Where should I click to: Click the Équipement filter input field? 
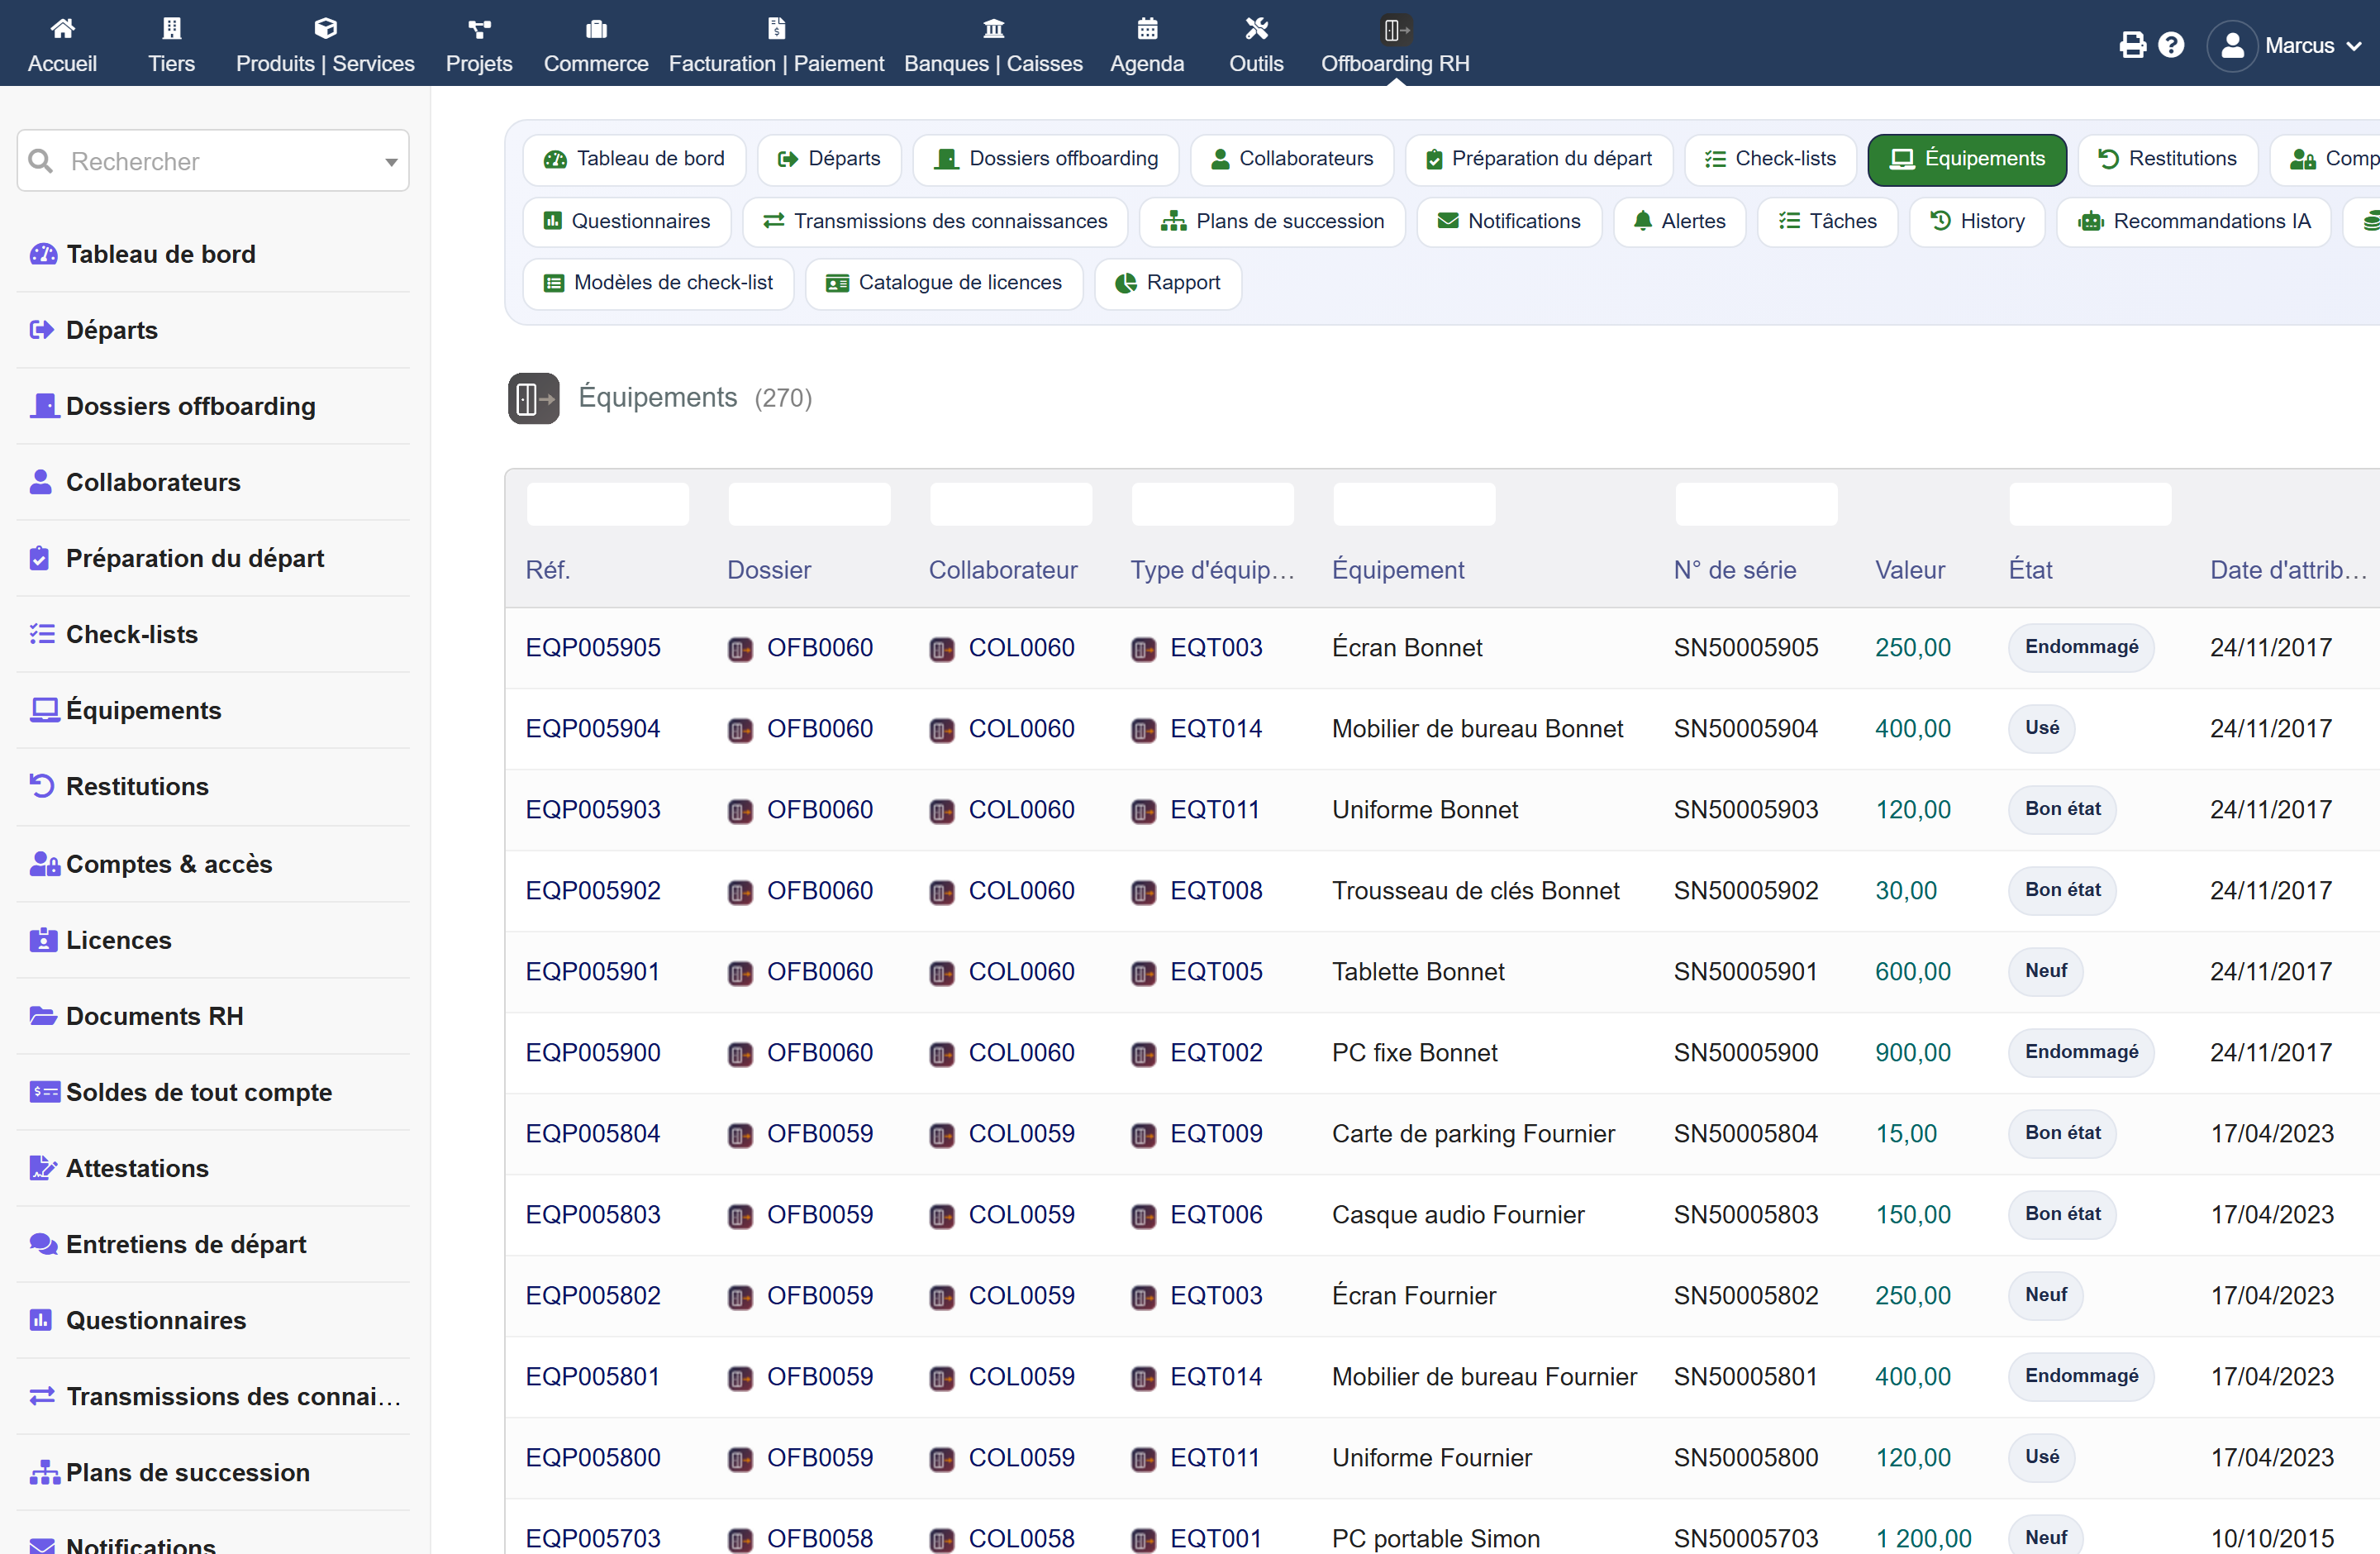pyautogui.click(x=1415, y=505)
